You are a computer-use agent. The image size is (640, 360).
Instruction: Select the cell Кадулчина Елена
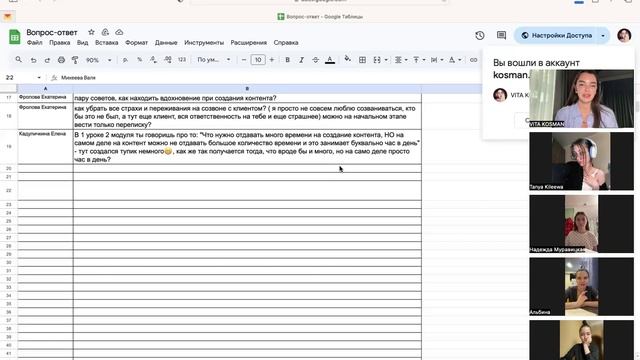[x=45, y=147]
